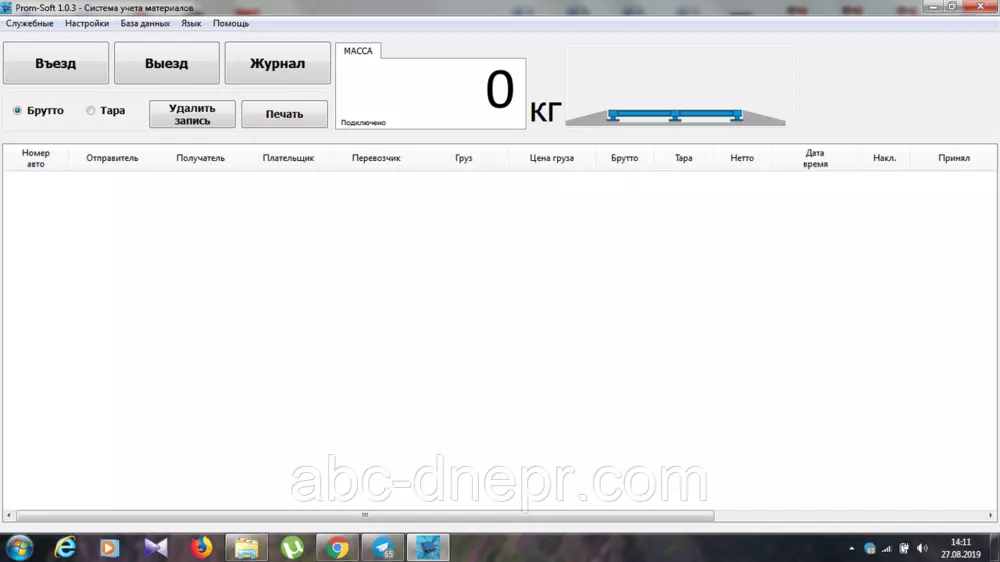1000x562 pixels.
Task: Click the Отправитель column header
Action: click(x=112, y=158)
